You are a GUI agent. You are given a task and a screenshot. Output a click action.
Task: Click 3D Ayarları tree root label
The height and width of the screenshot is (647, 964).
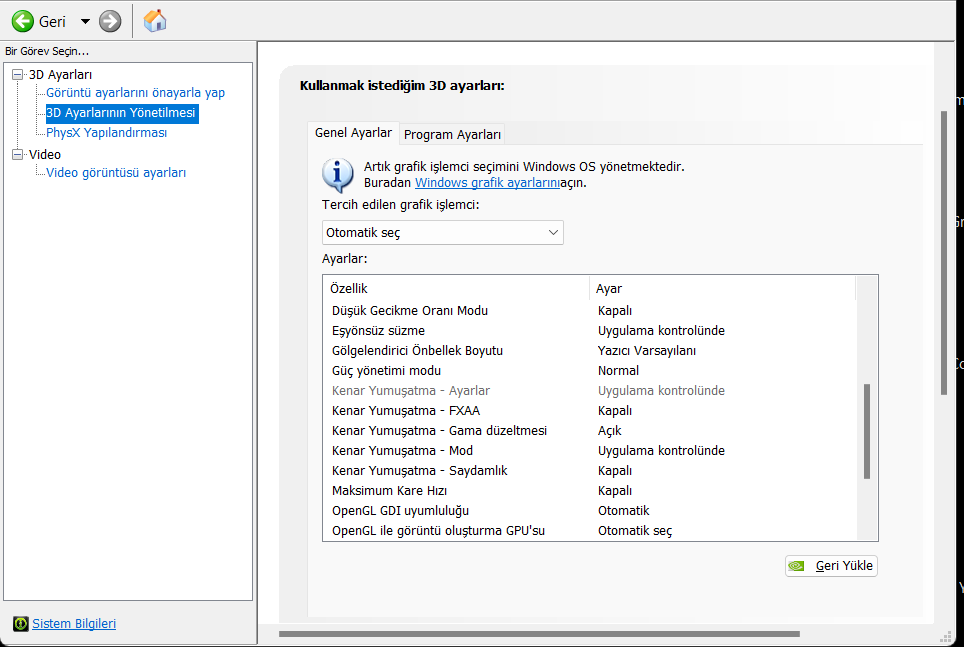(x=60, y=74)
